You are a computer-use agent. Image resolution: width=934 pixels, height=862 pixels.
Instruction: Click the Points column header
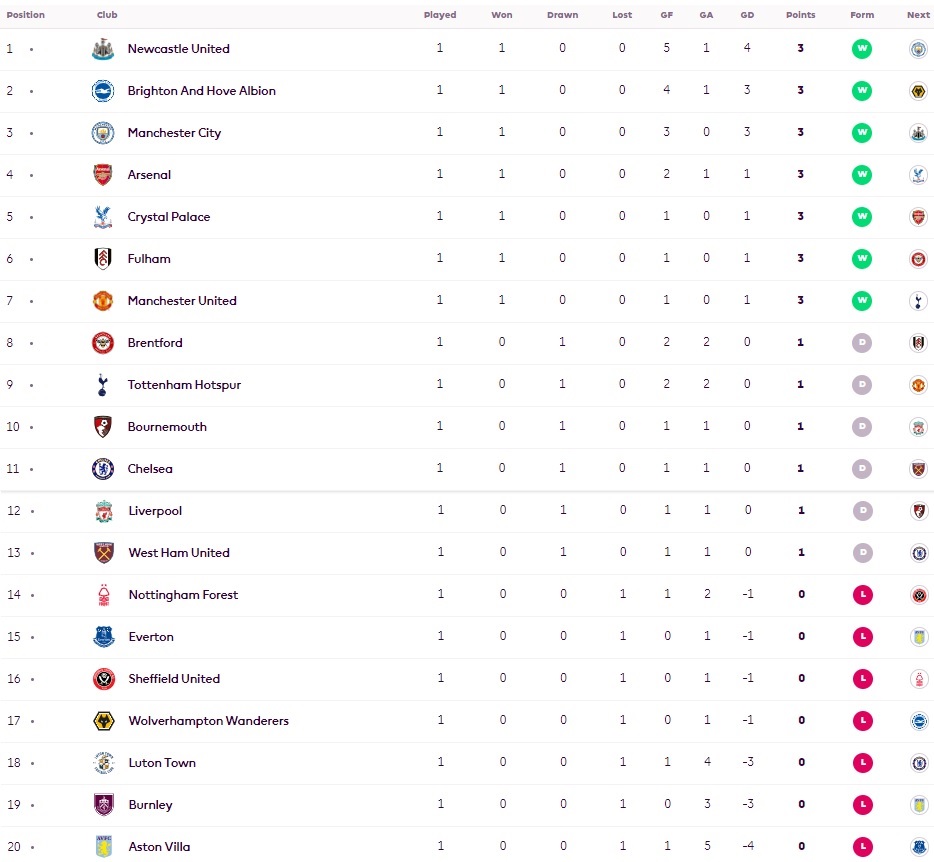click(x=800, y=15)
